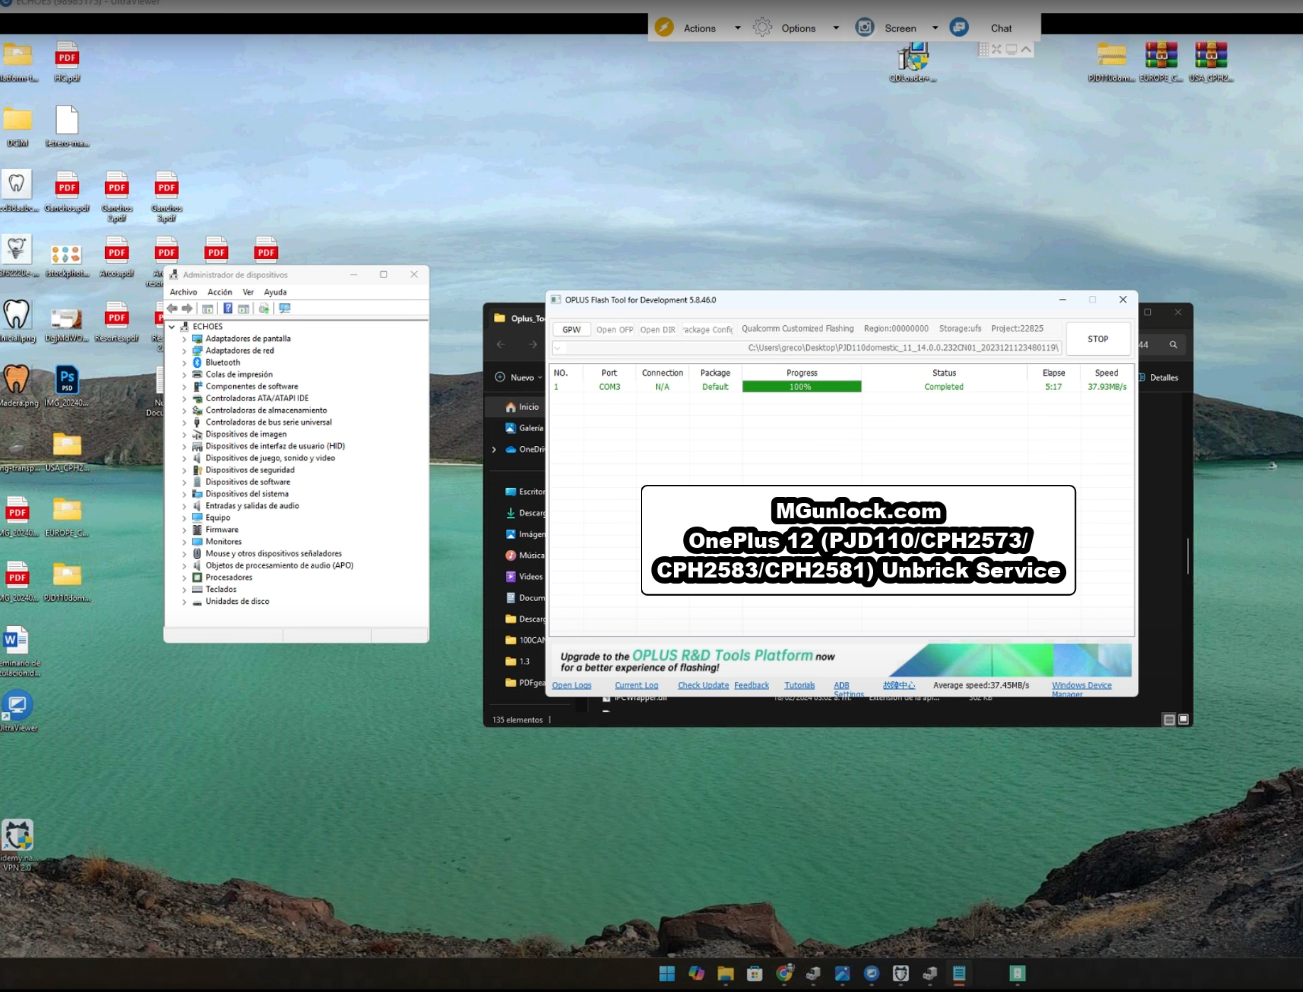The image size is (1303, 992).
Task: Expand Adaptadores de pantalla node
Action: tap(184, 339)
